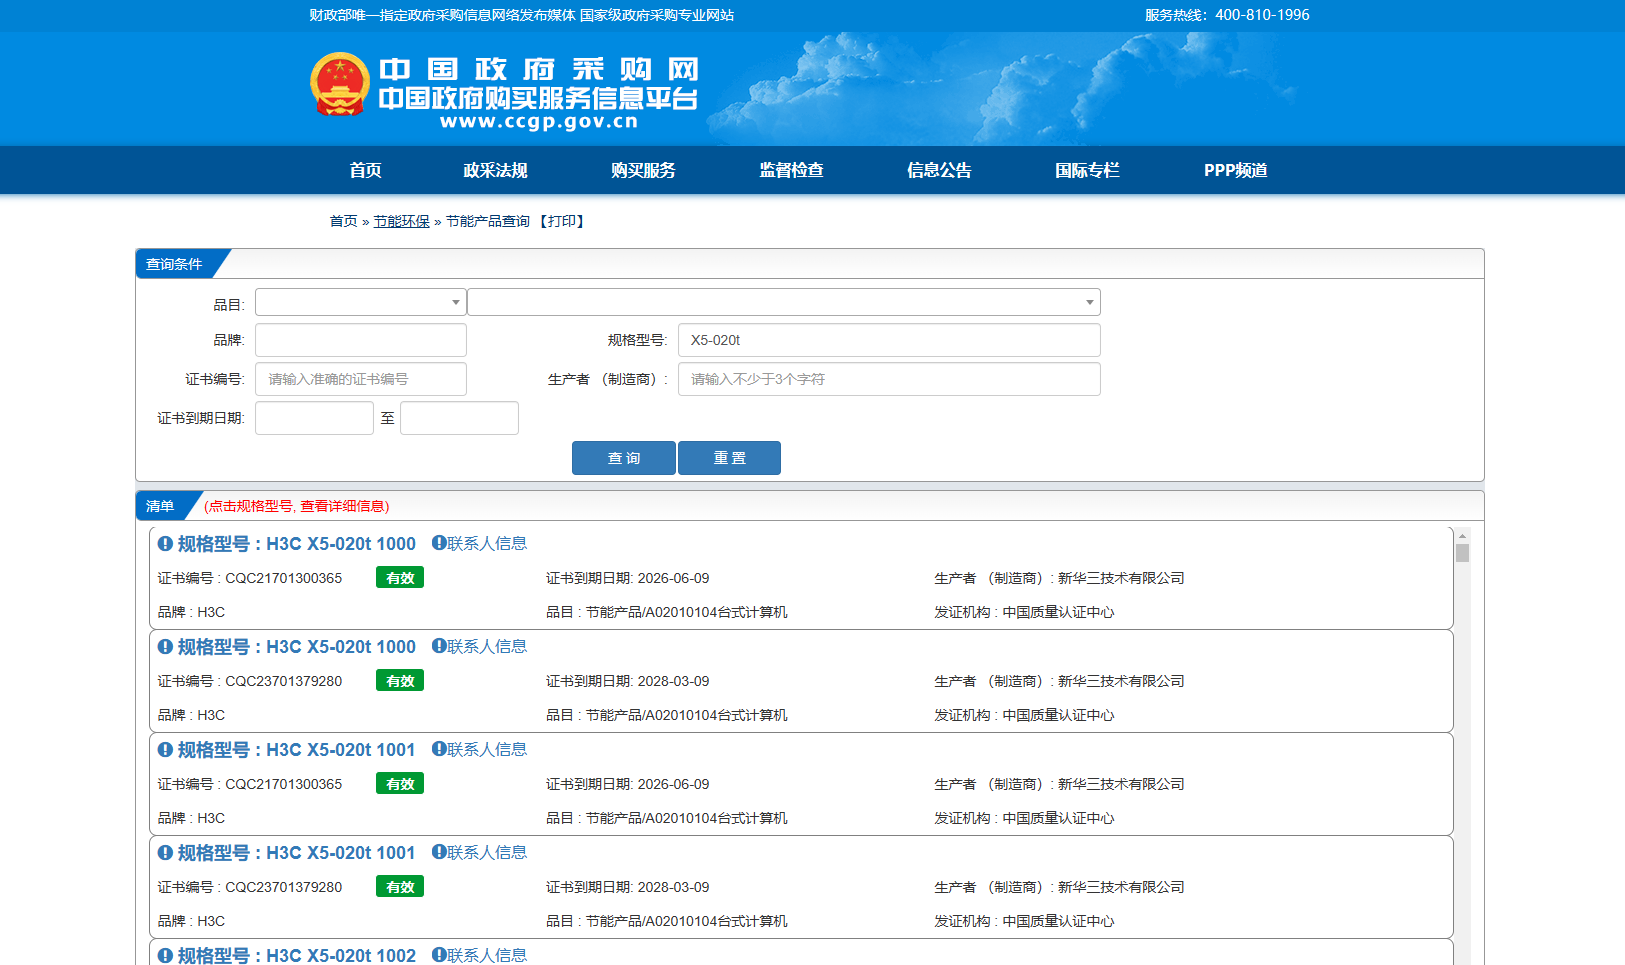Click contact info icon in CQC23701379280 X5-020t 1000 row
This screenshot has height=965, width=1625.
click(x=438, y=646)
